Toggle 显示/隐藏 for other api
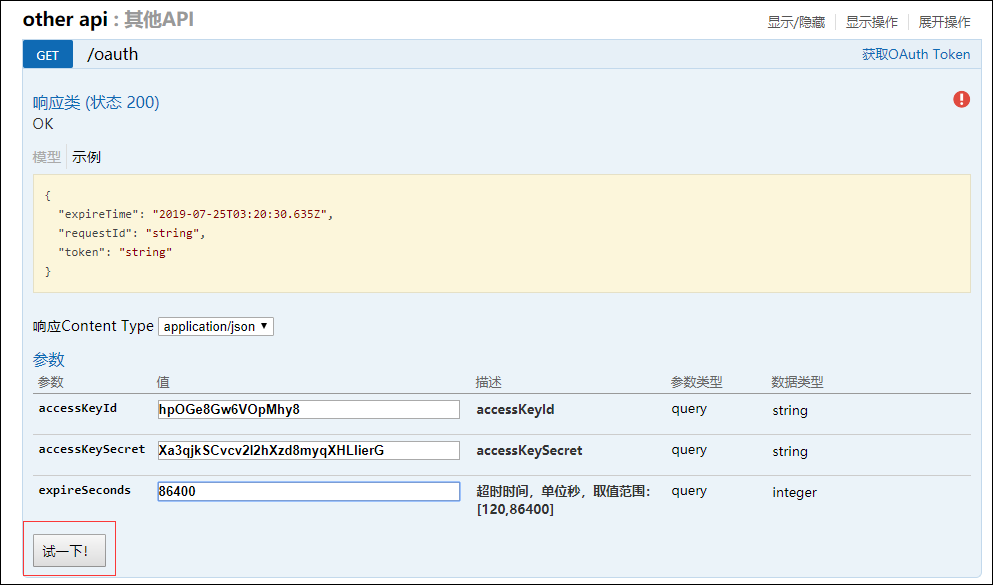 tap(796, 22)
